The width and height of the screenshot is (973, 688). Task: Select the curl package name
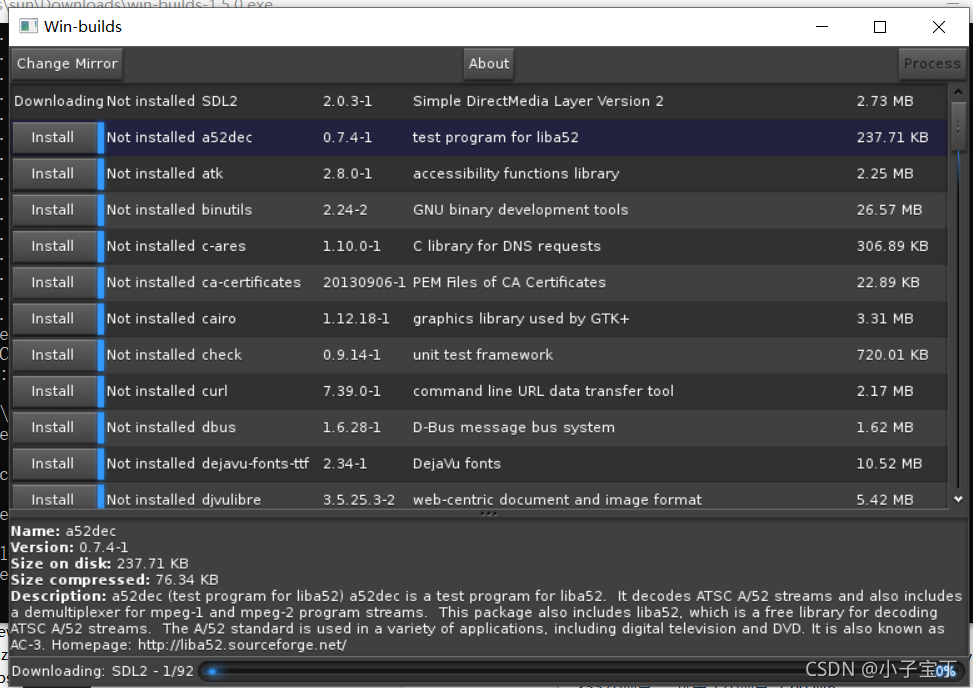[x=215, y=391]
